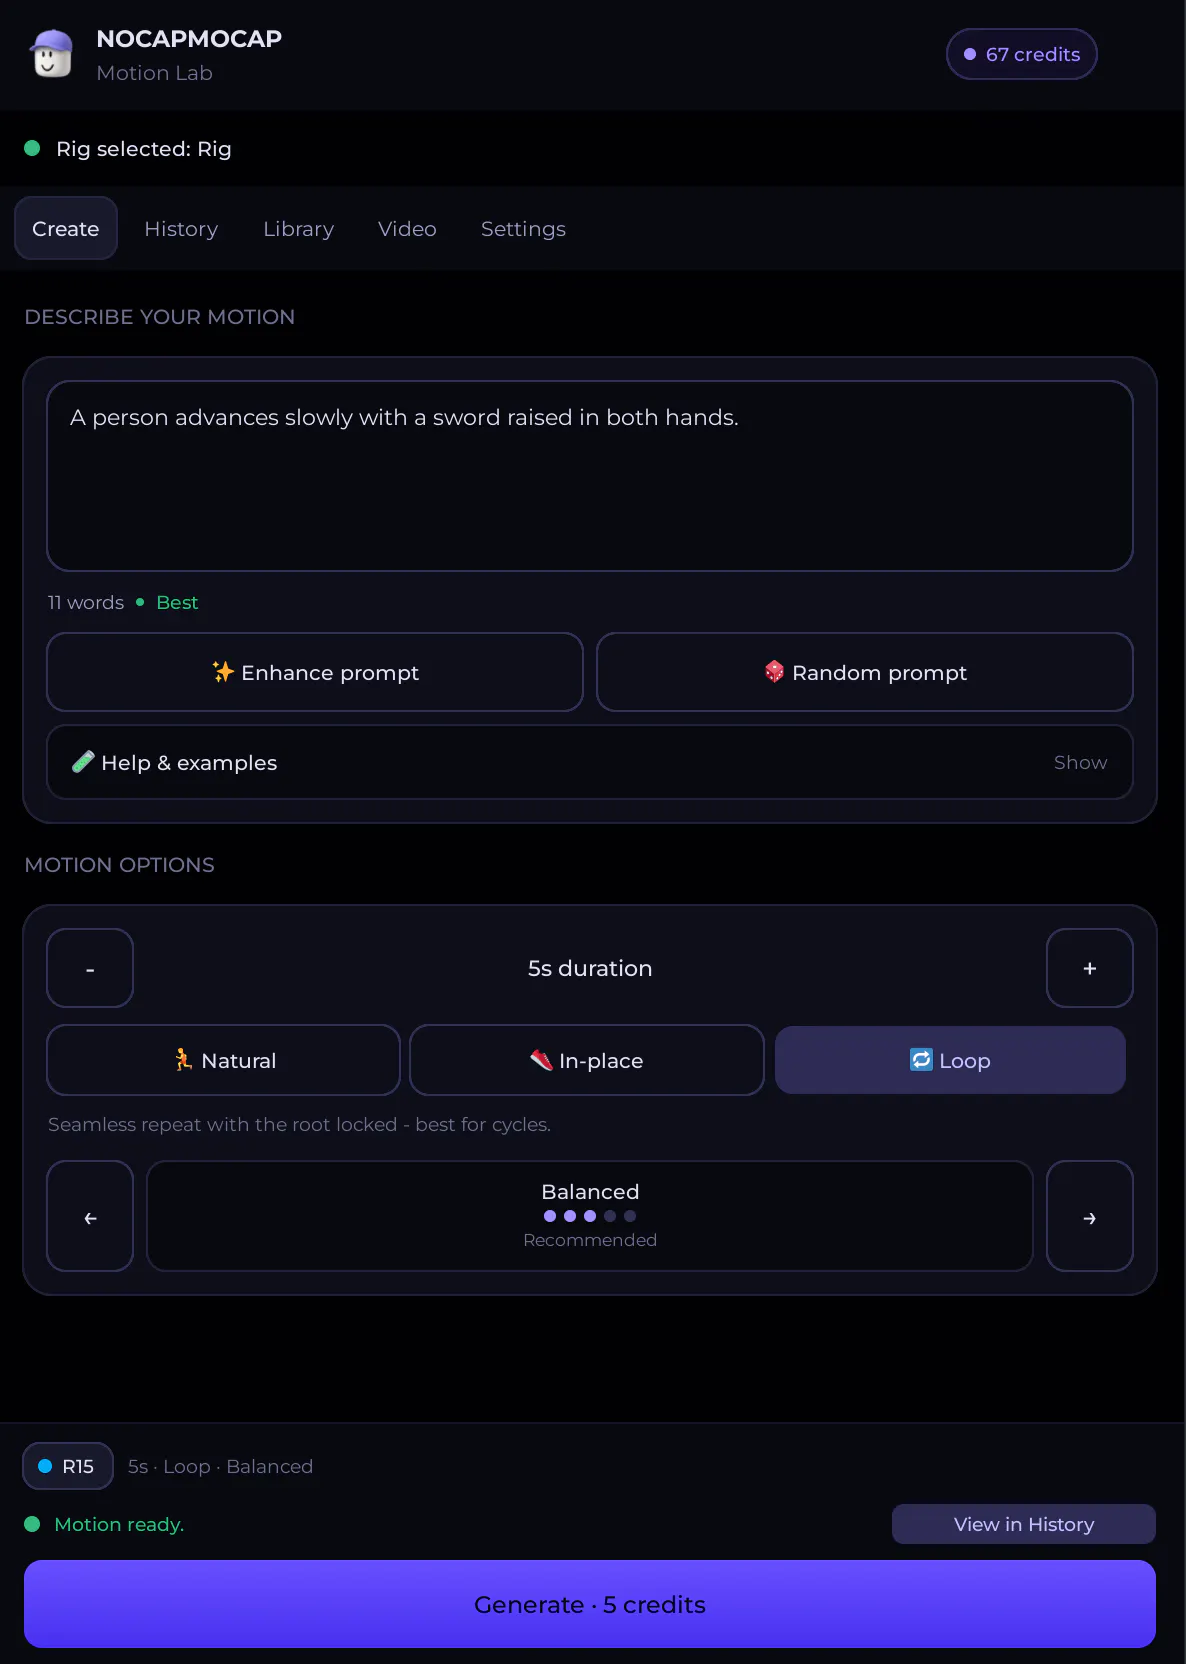Go to the Settings tab
The image size is (1186, 1664).
(x=523, y=229)
